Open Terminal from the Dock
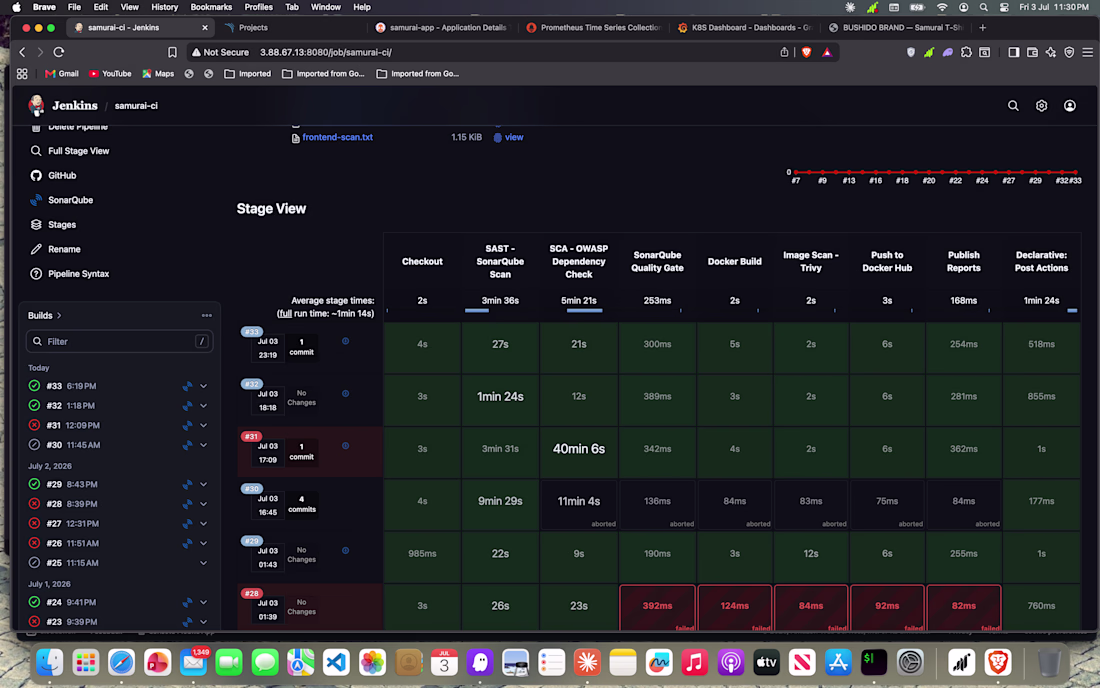The width and height of the screenshot is (1100, 688). (873, 662)
